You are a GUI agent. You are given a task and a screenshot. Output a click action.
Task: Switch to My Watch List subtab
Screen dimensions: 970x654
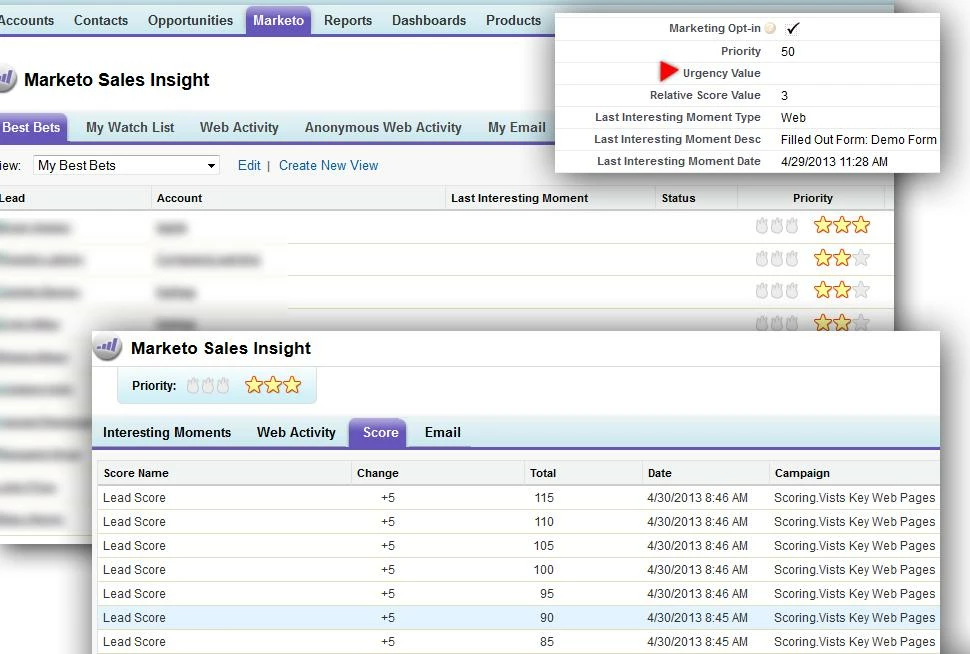tap(130, 127)
